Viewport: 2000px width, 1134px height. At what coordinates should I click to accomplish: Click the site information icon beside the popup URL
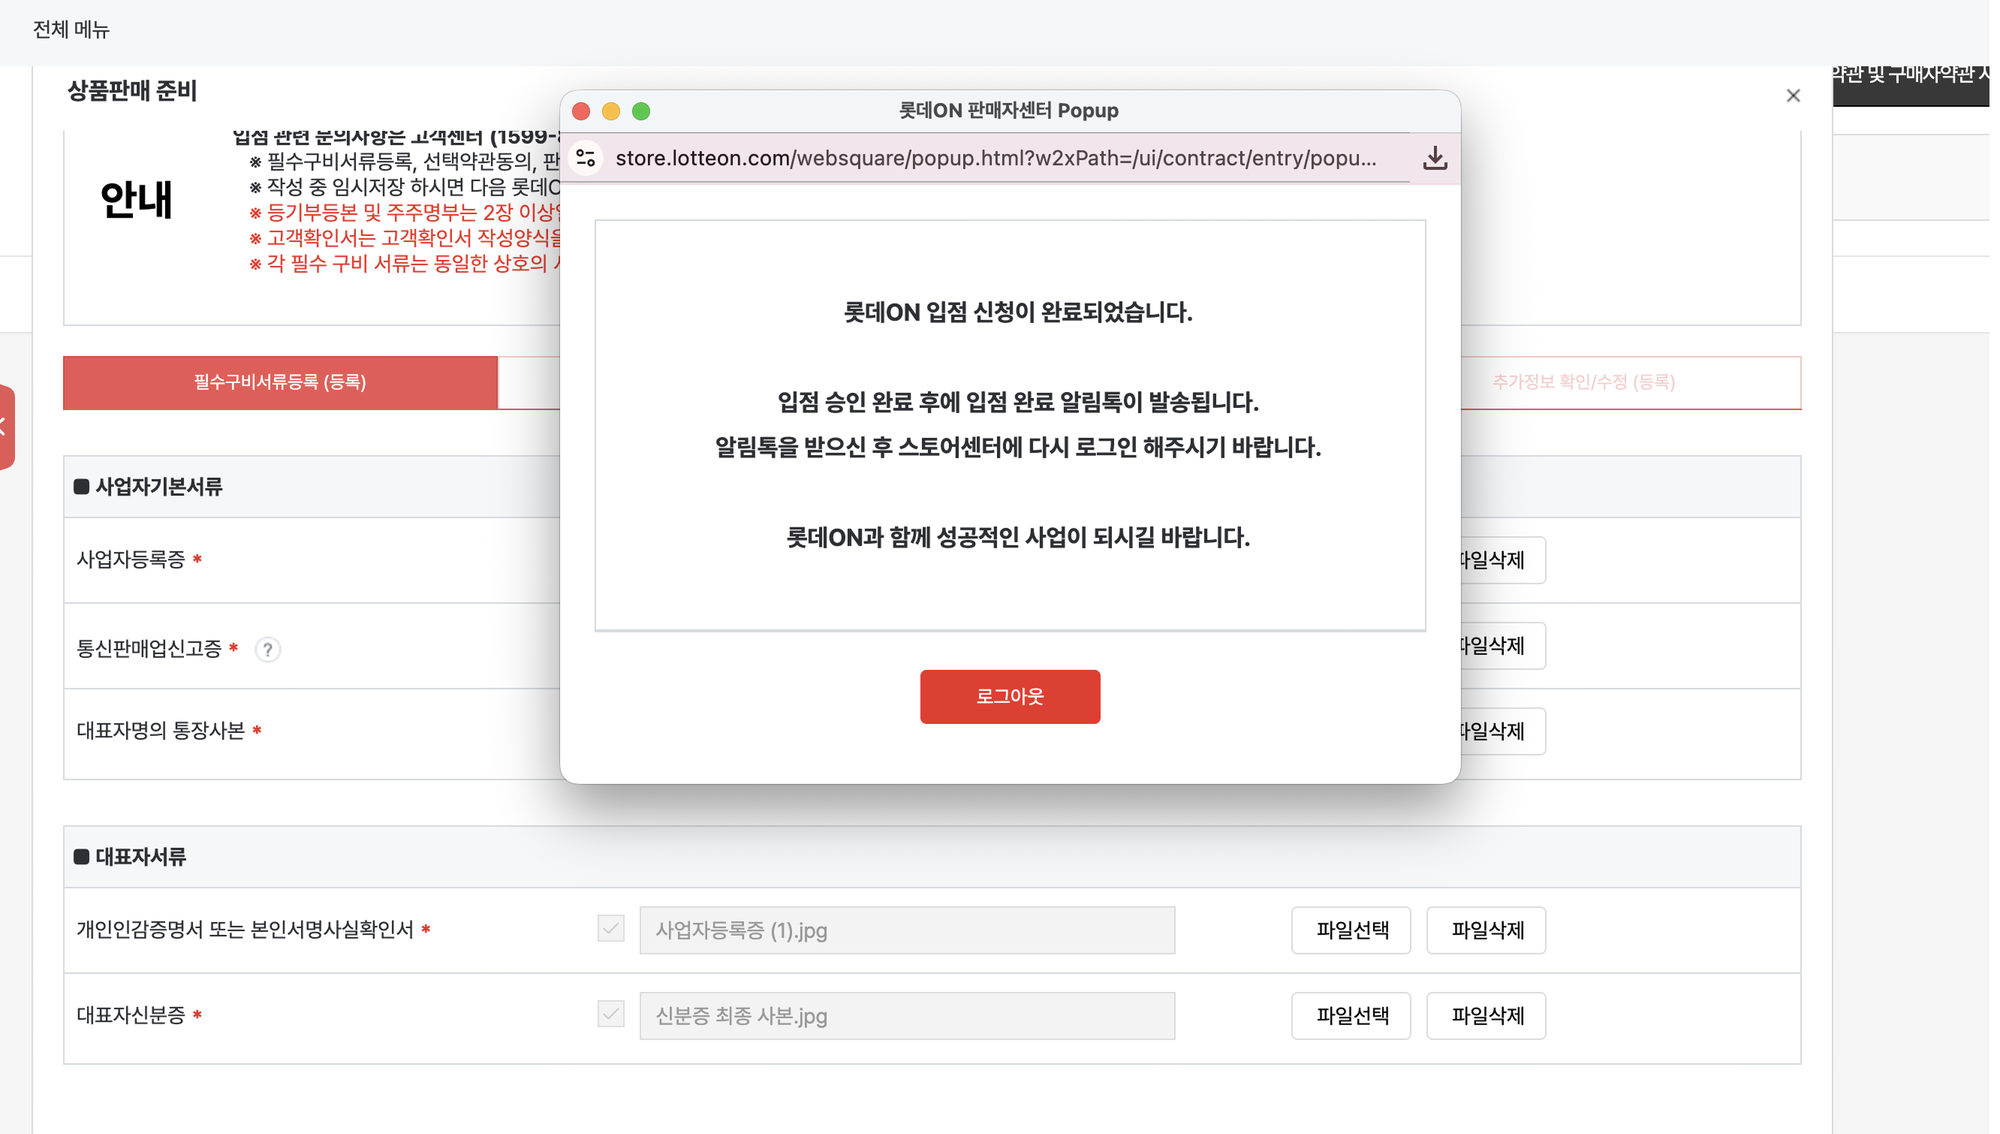pyautogui.click(x=585, y=157)
